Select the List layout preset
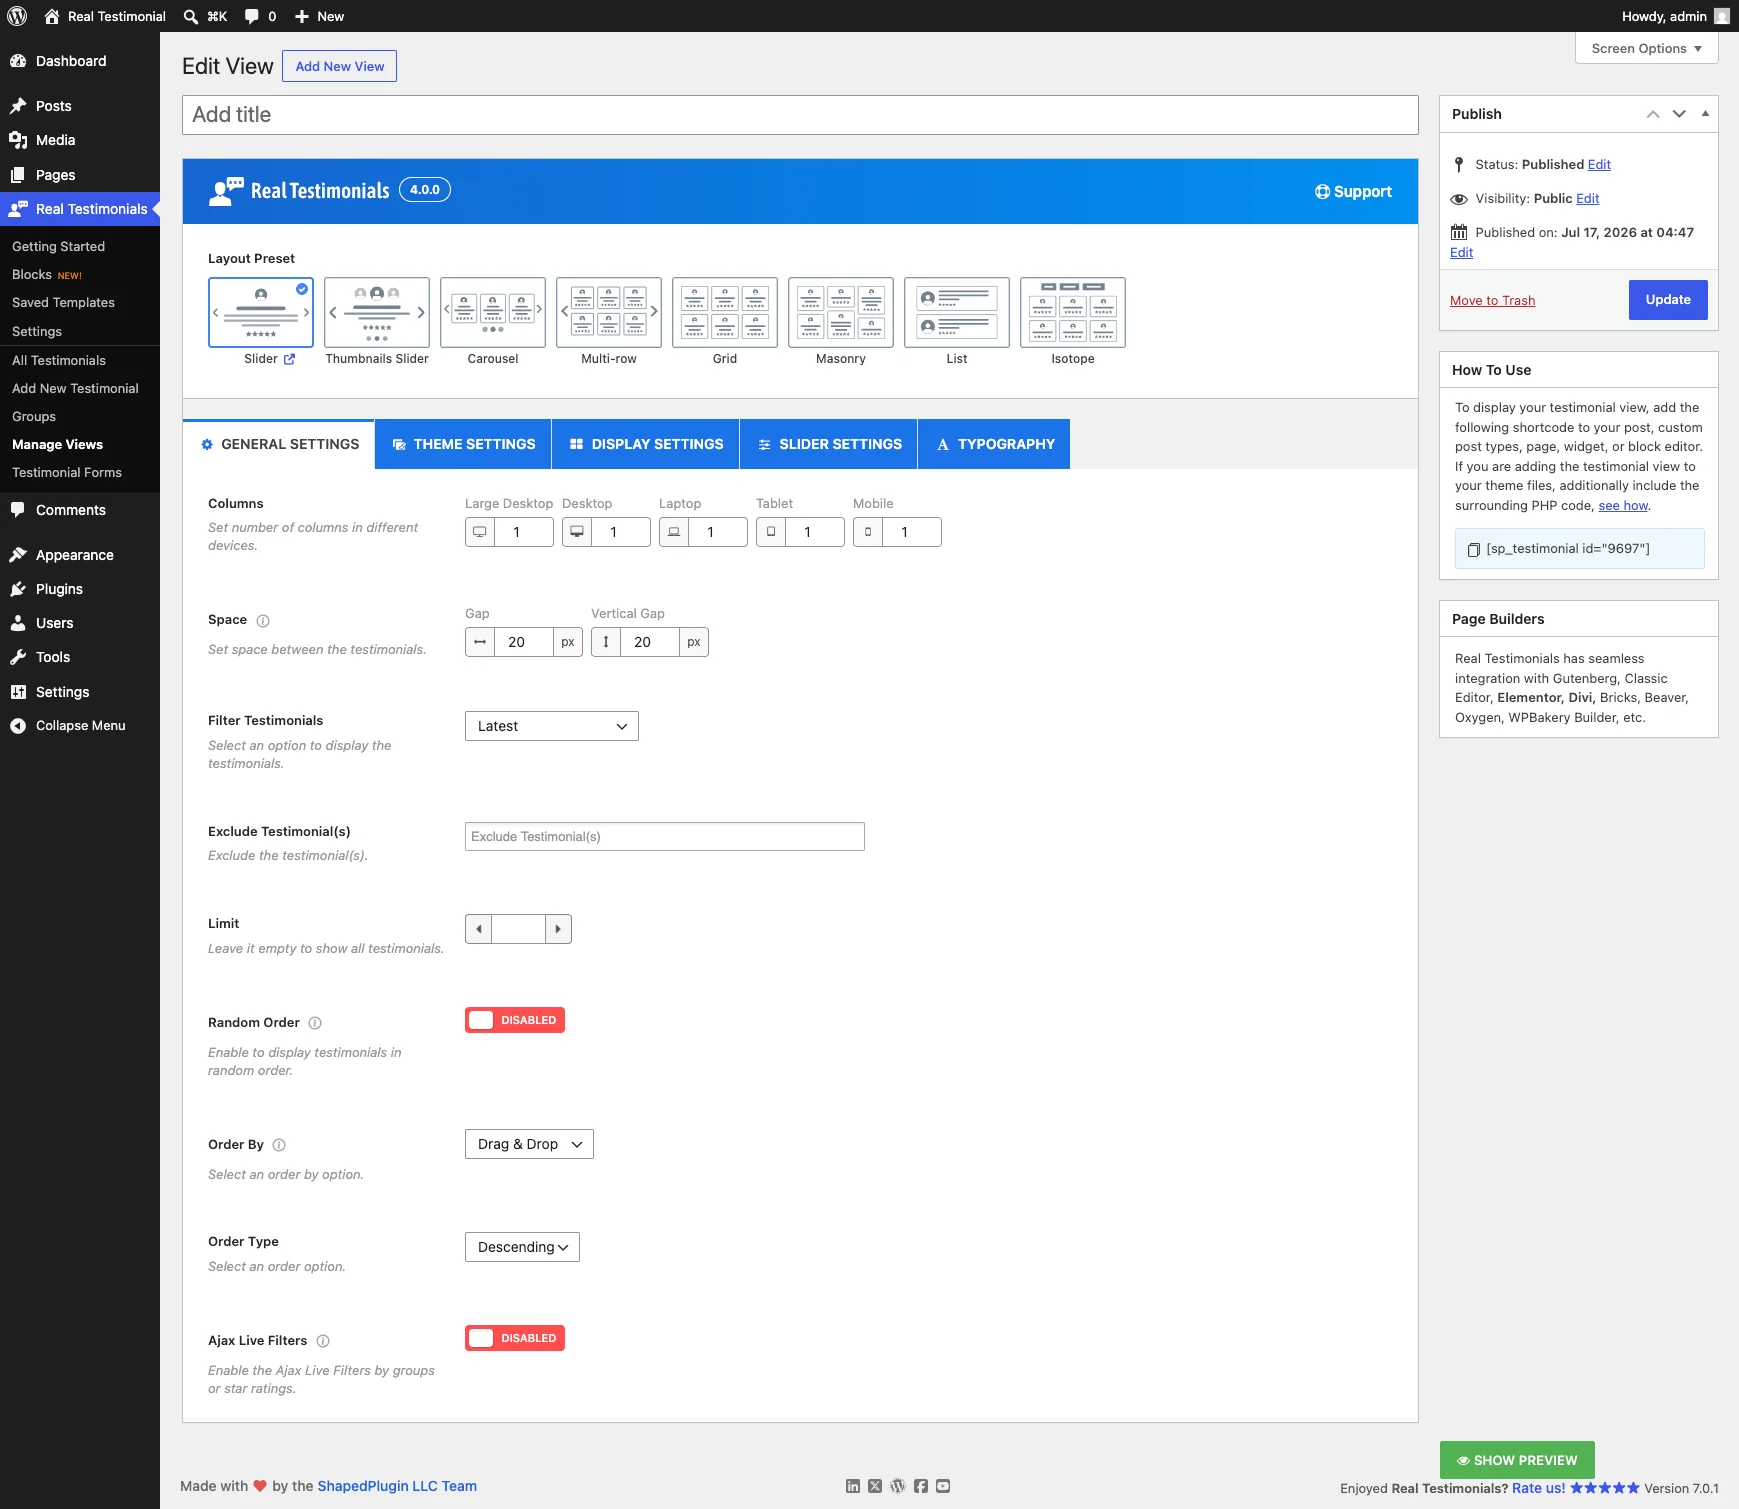The height and width of the screenshot is (1509, 1739). [x=957, y=313]
